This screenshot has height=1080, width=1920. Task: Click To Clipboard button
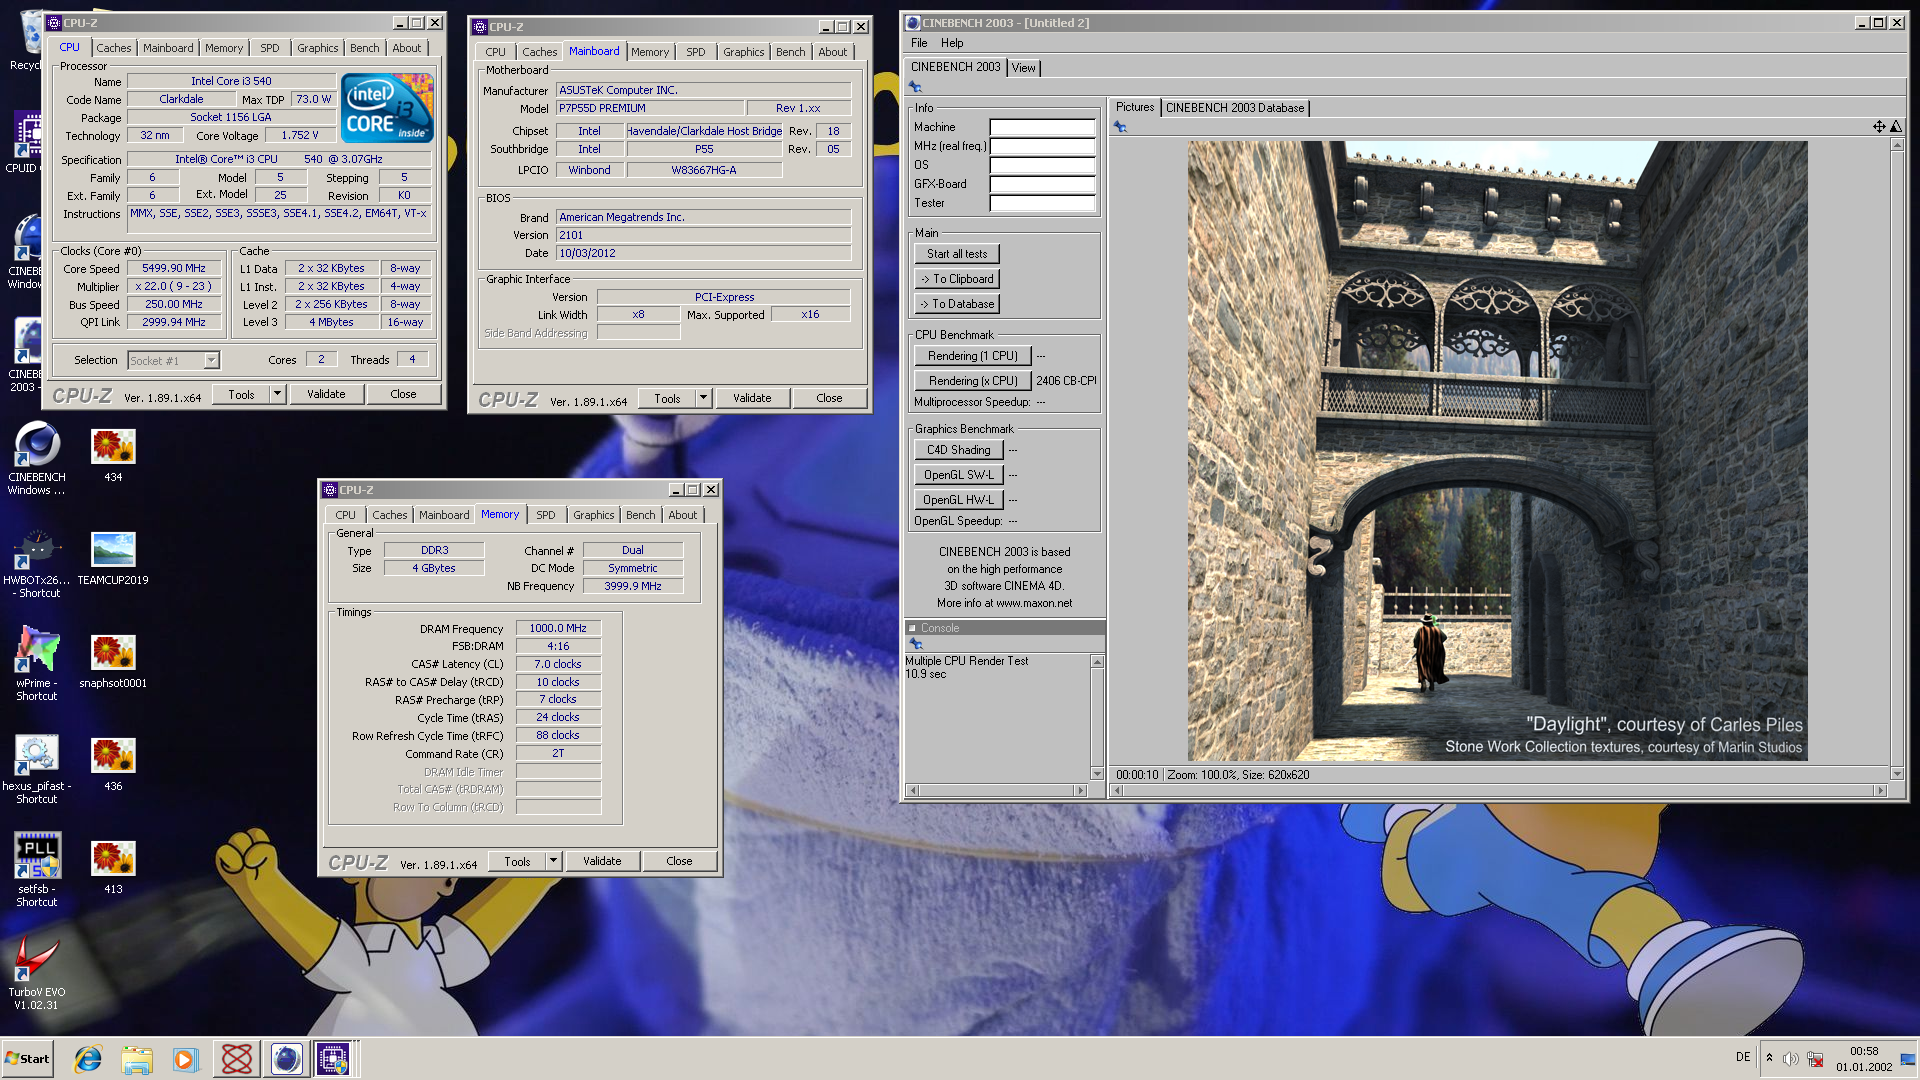pyautogui.click(x=957, y=279)
